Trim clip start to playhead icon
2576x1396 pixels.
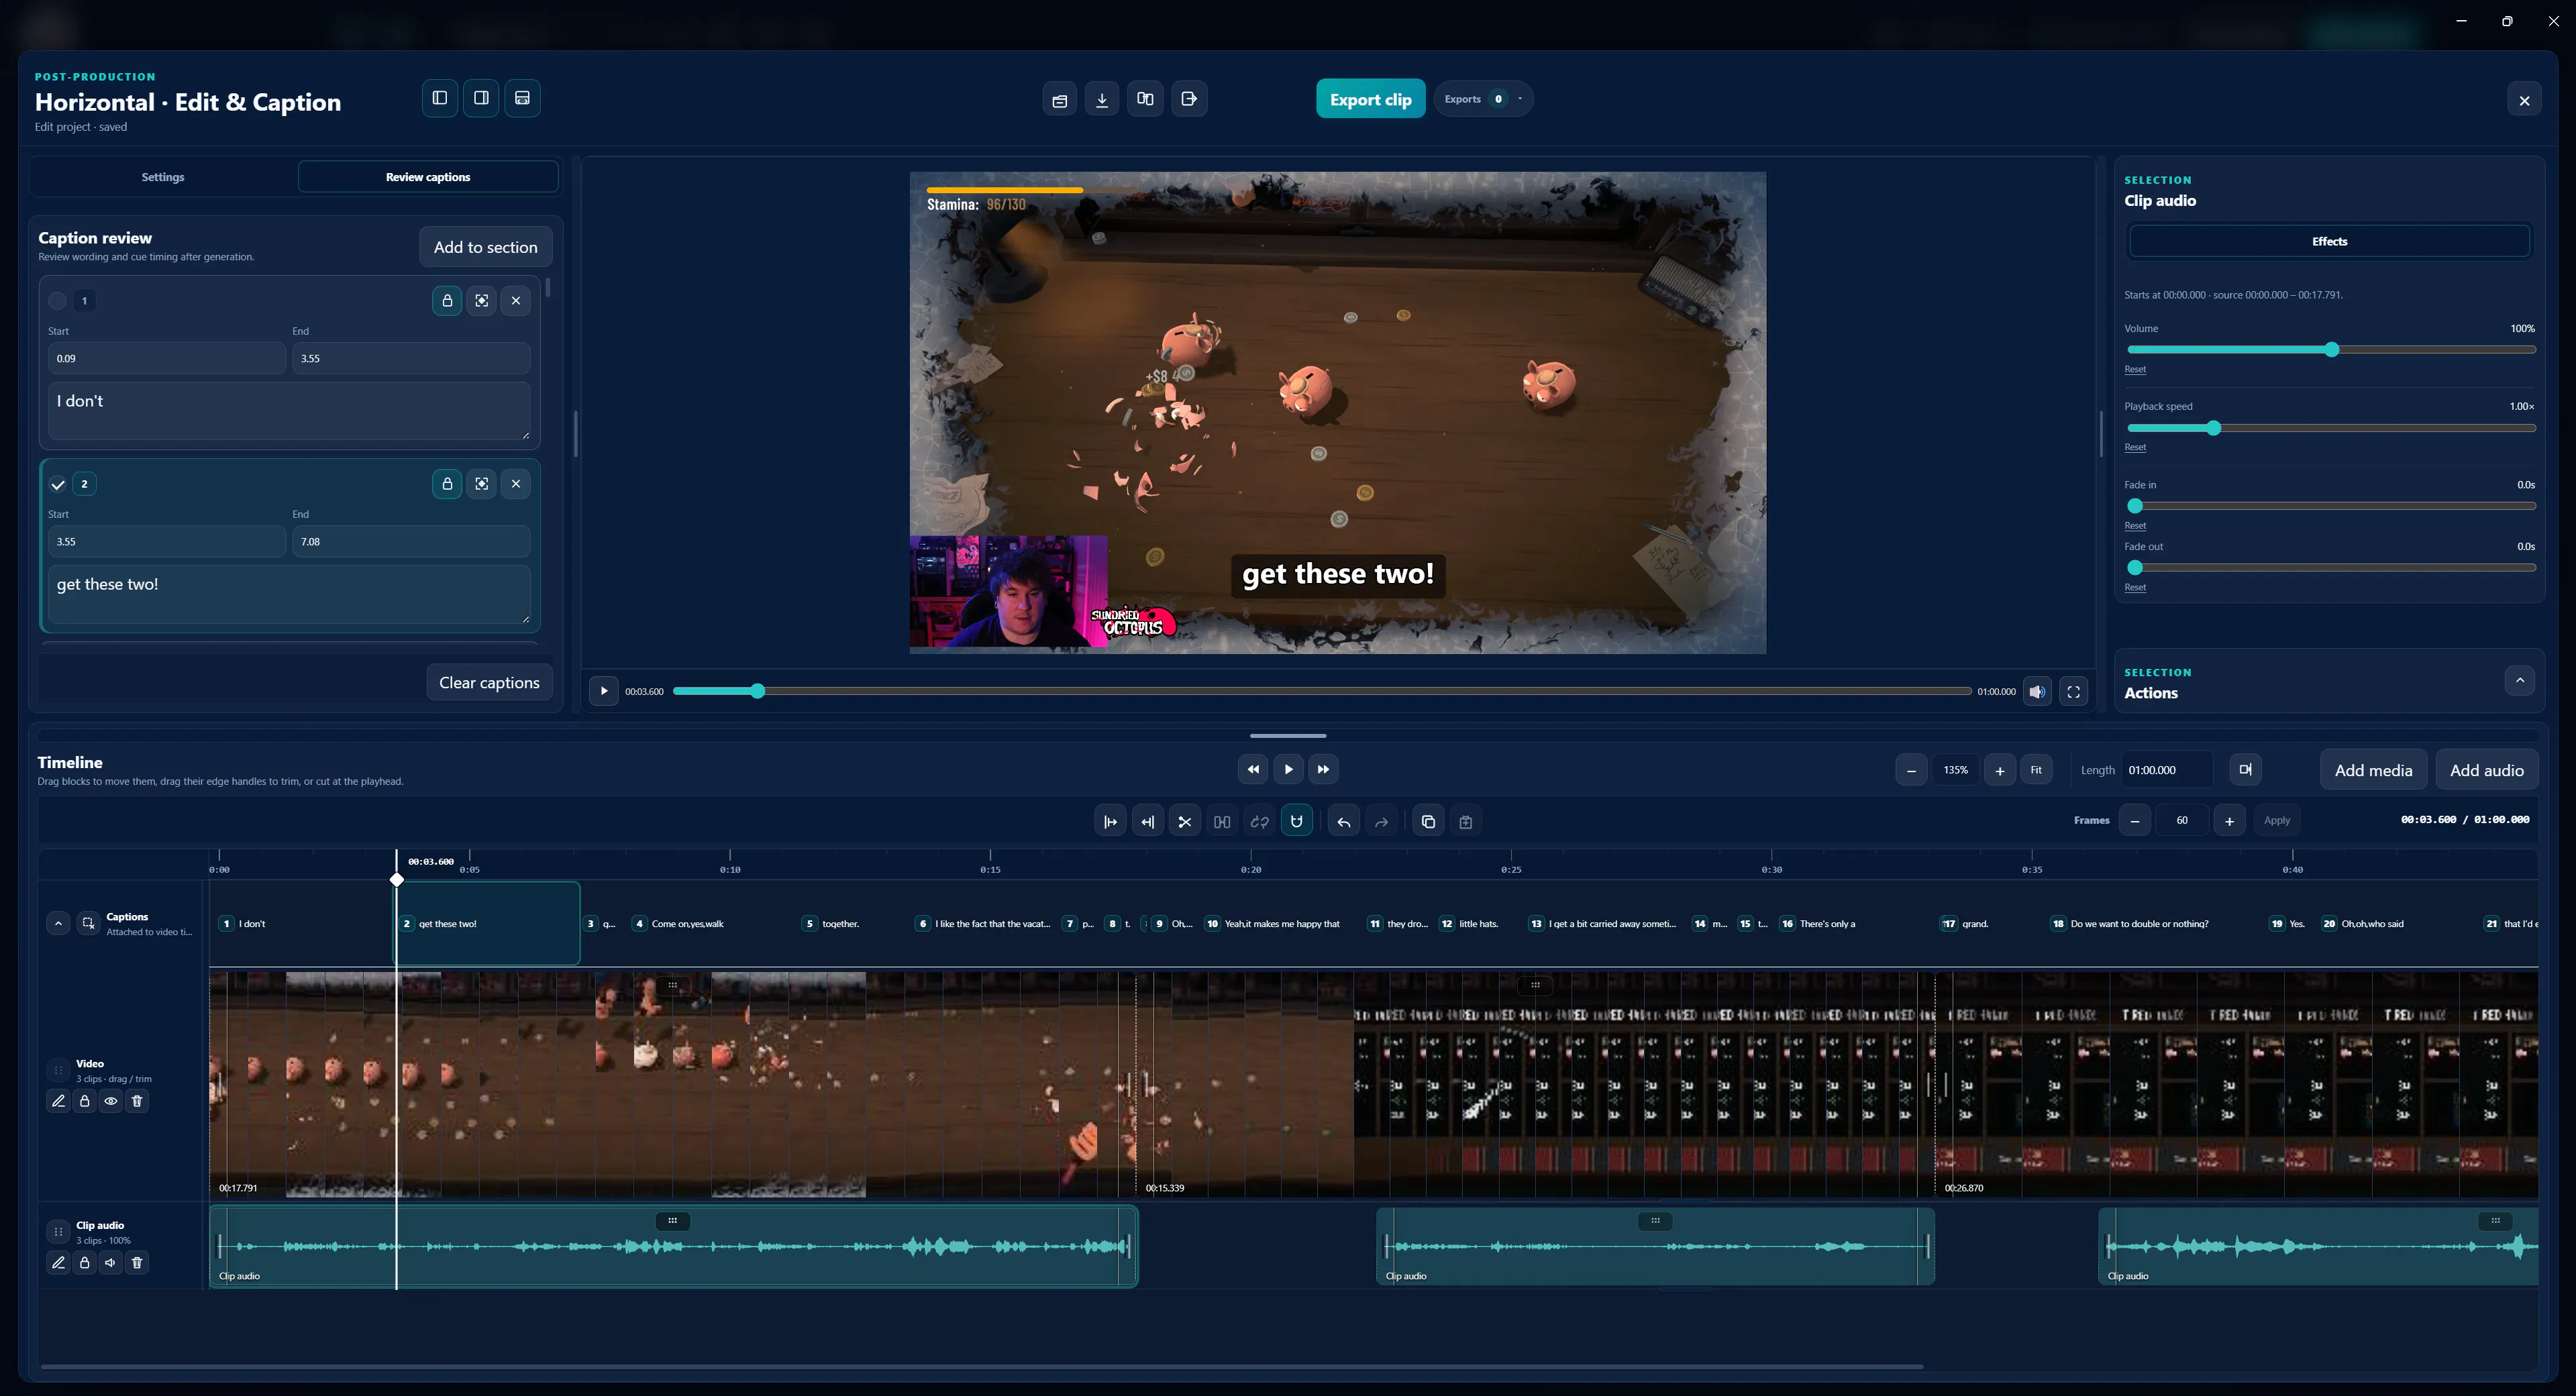click(x=1110, y=822)
